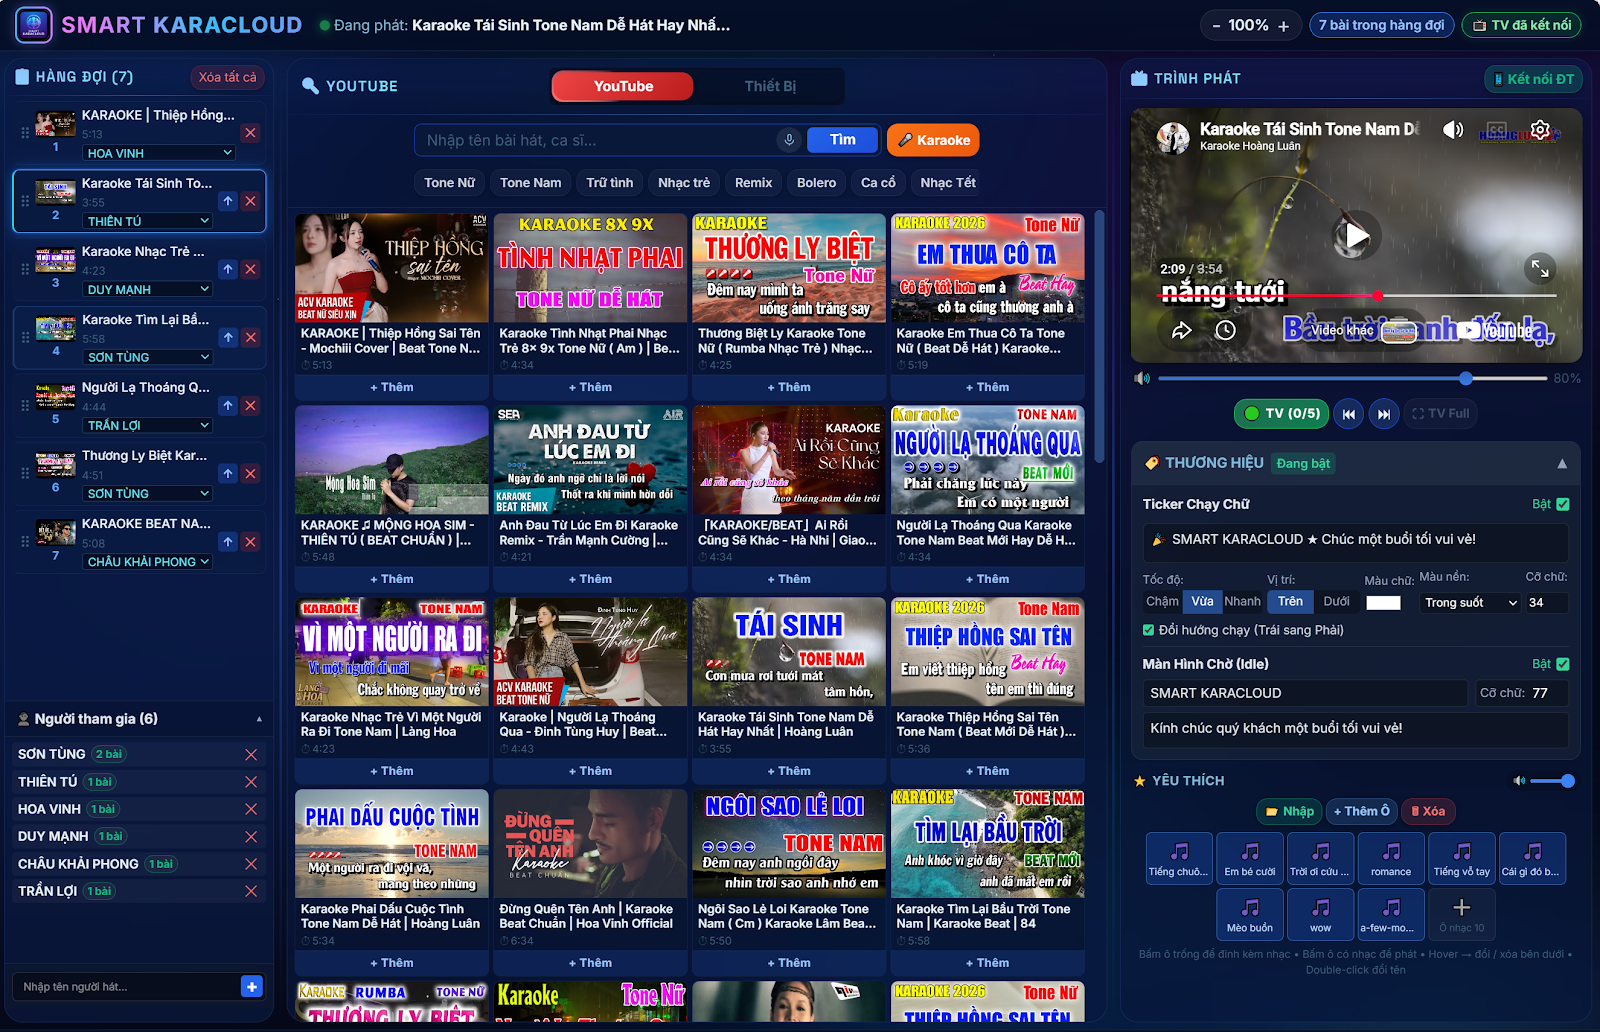The image size is (1600, 1032).
Task: Open singer dropdown showing TRẦN LỢI
Action: pyautogui.click(x=147, y=425)
